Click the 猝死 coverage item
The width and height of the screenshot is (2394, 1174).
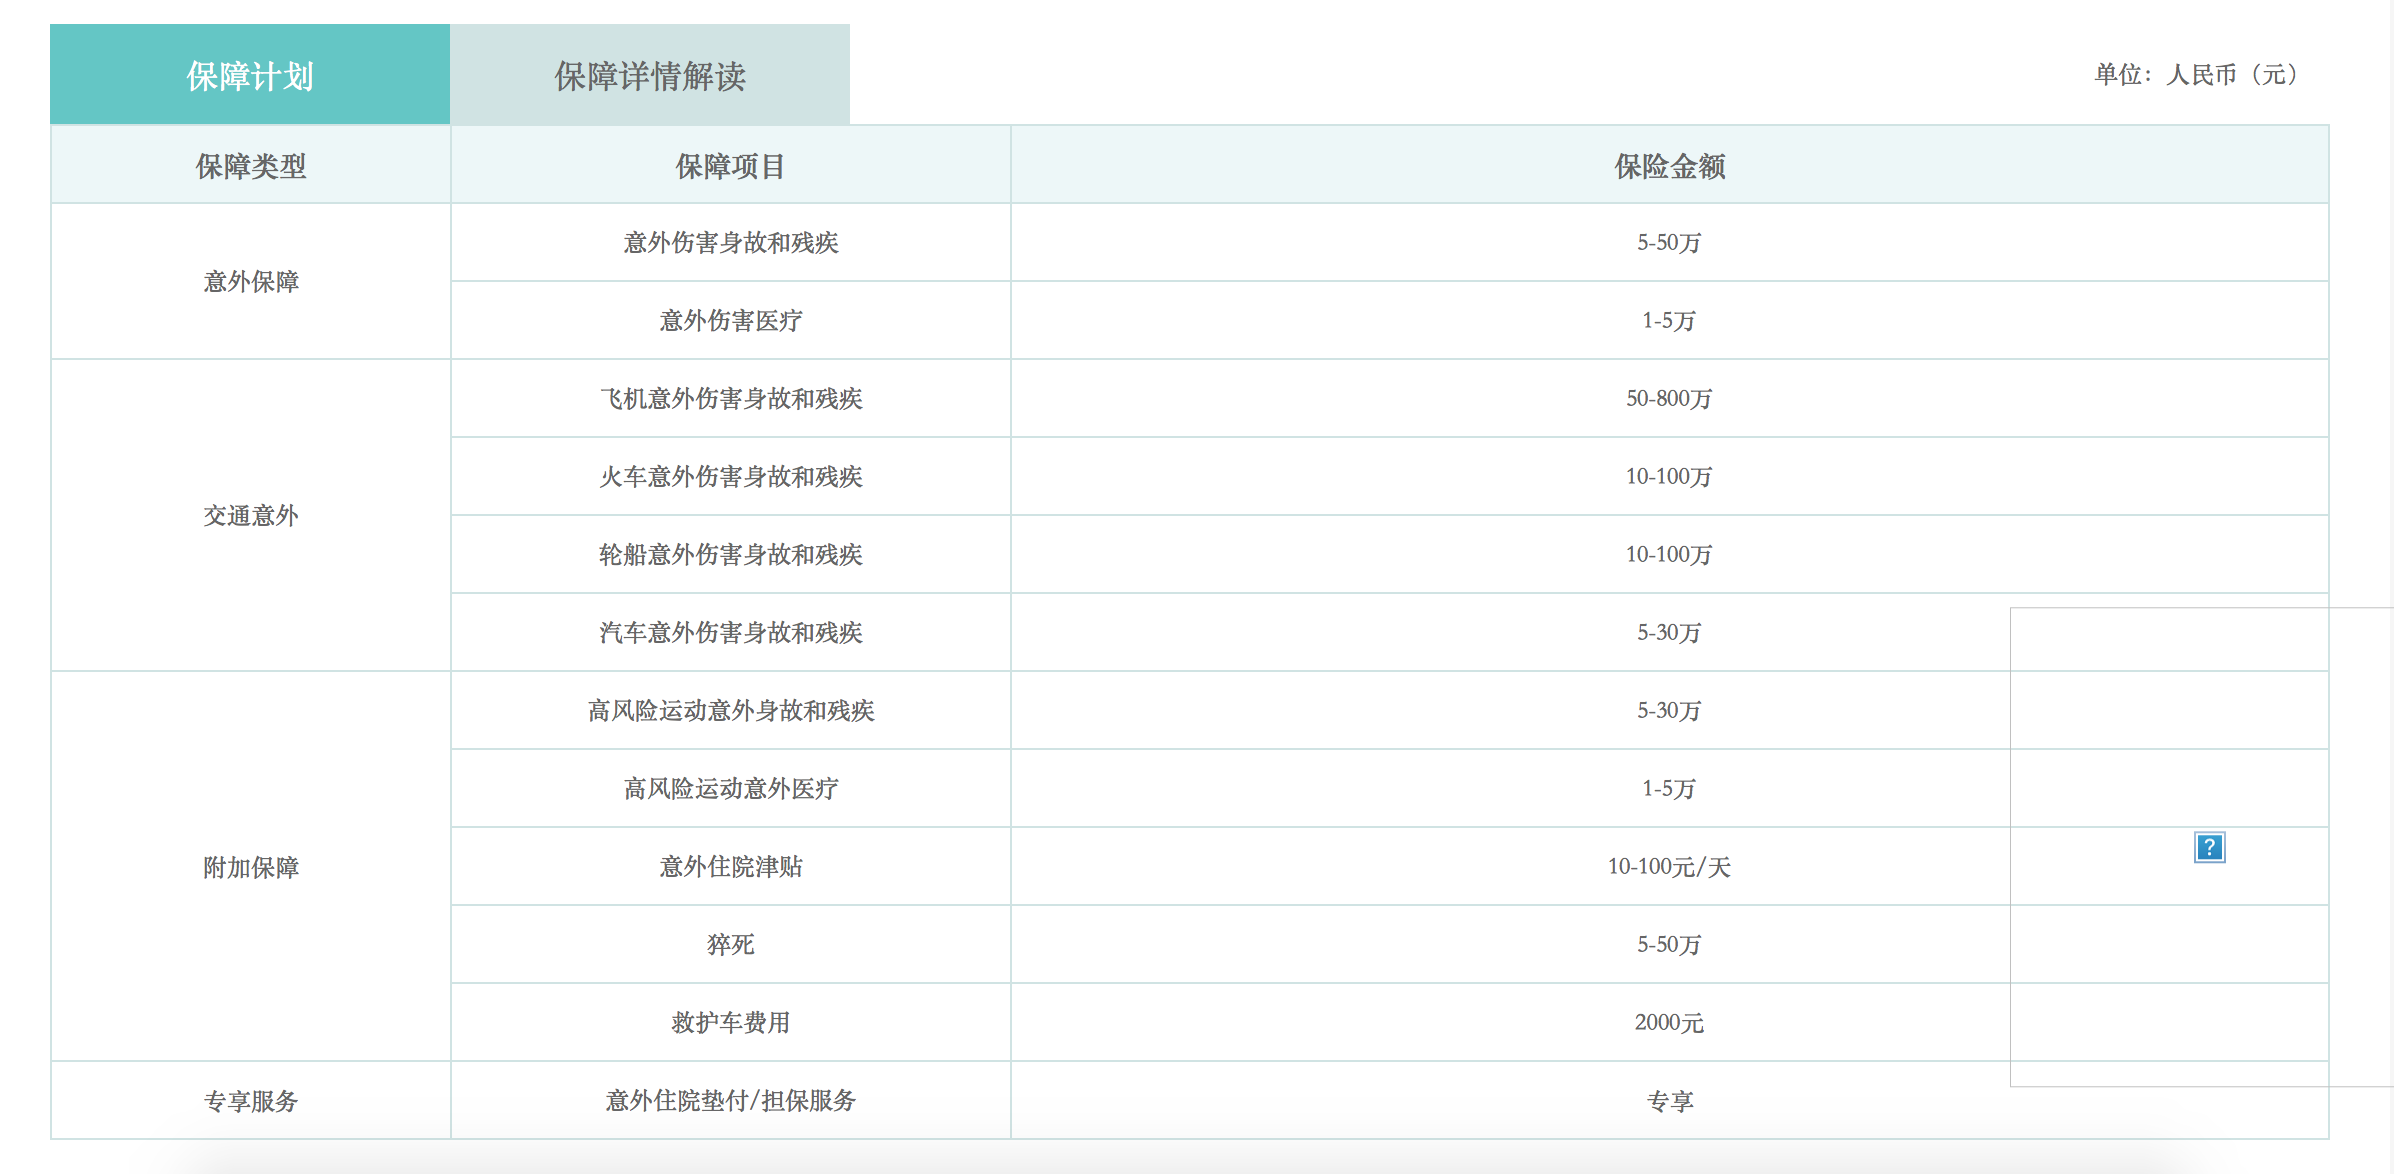pos(730,945)
